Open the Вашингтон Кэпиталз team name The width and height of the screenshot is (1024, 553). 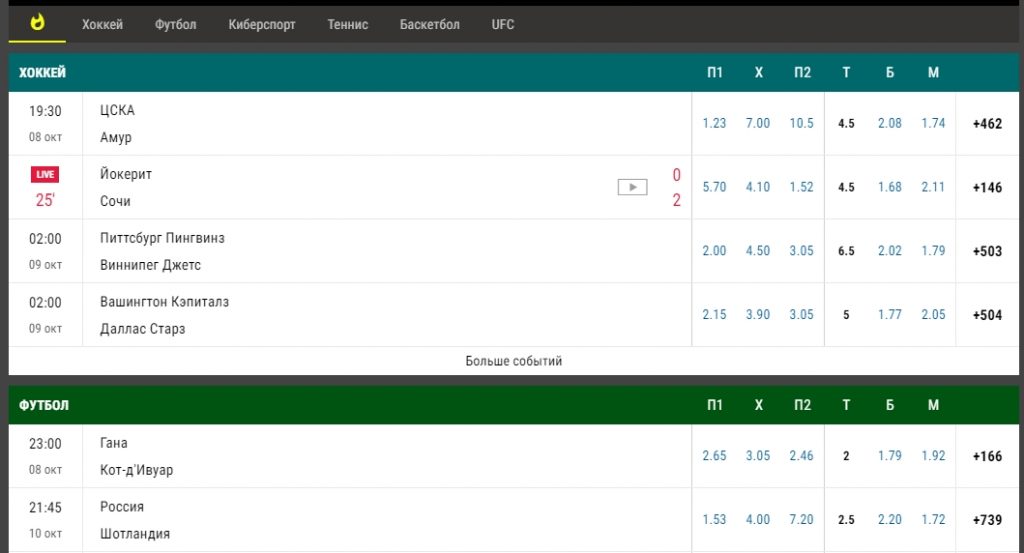[x=165, y=302]
